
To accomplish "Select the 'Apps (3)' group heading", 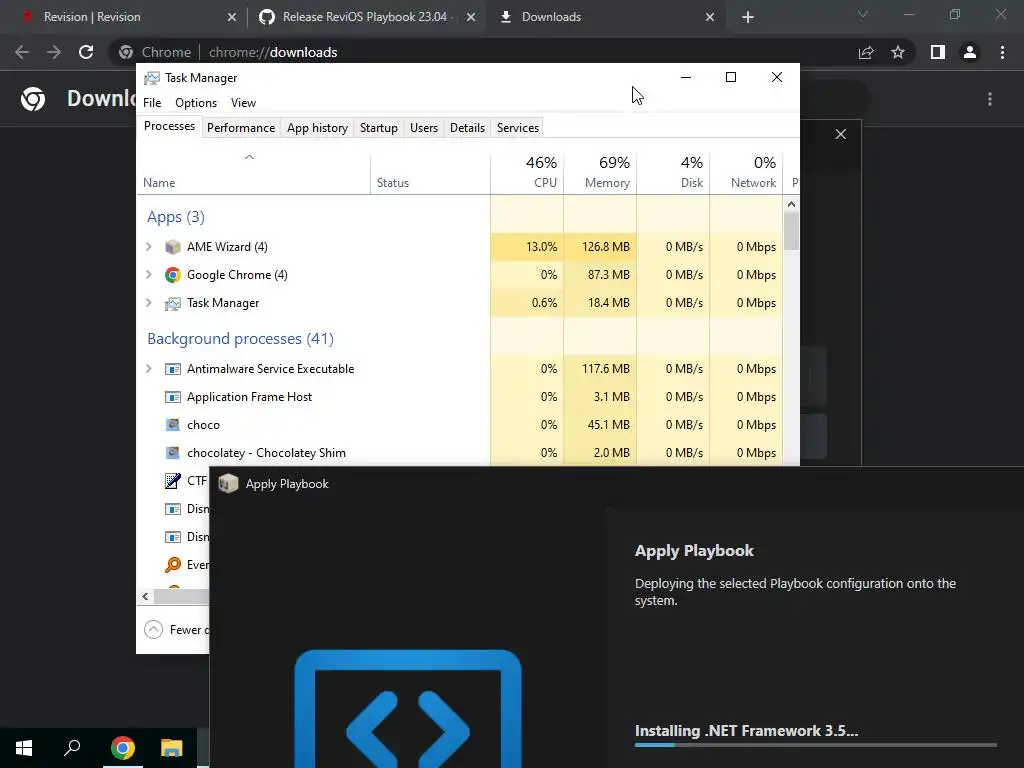I will (x=176, y=217).
